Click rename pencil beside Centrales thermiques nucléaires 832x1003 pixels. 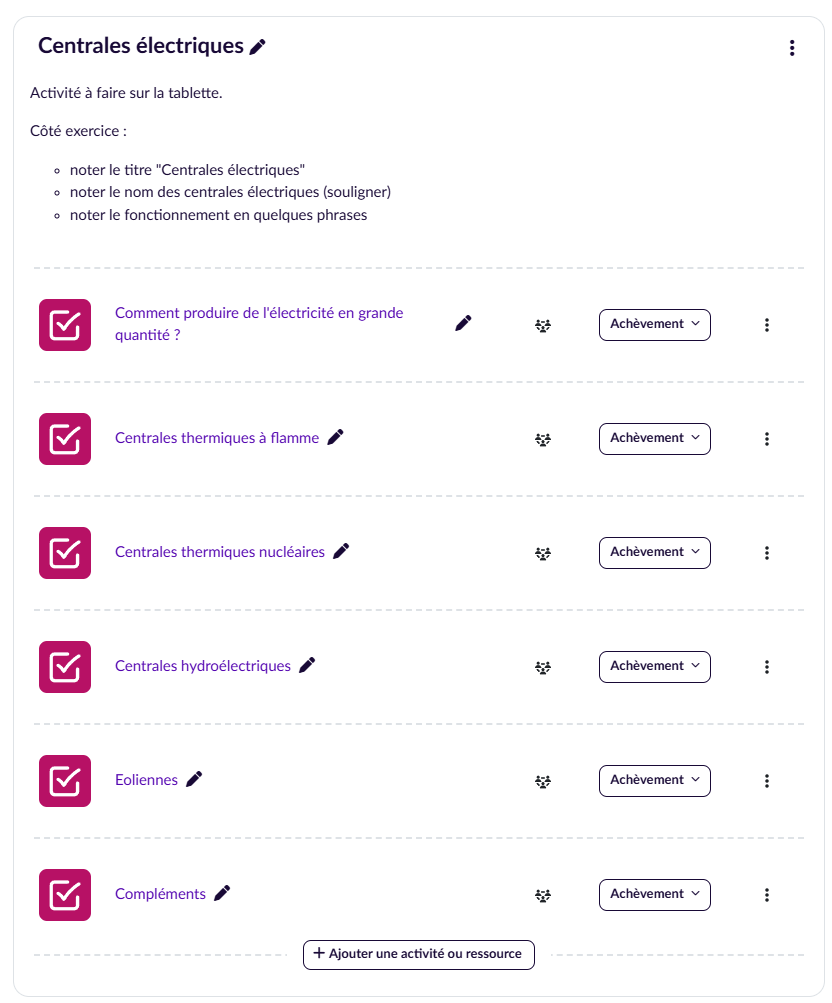click(341, 551)
